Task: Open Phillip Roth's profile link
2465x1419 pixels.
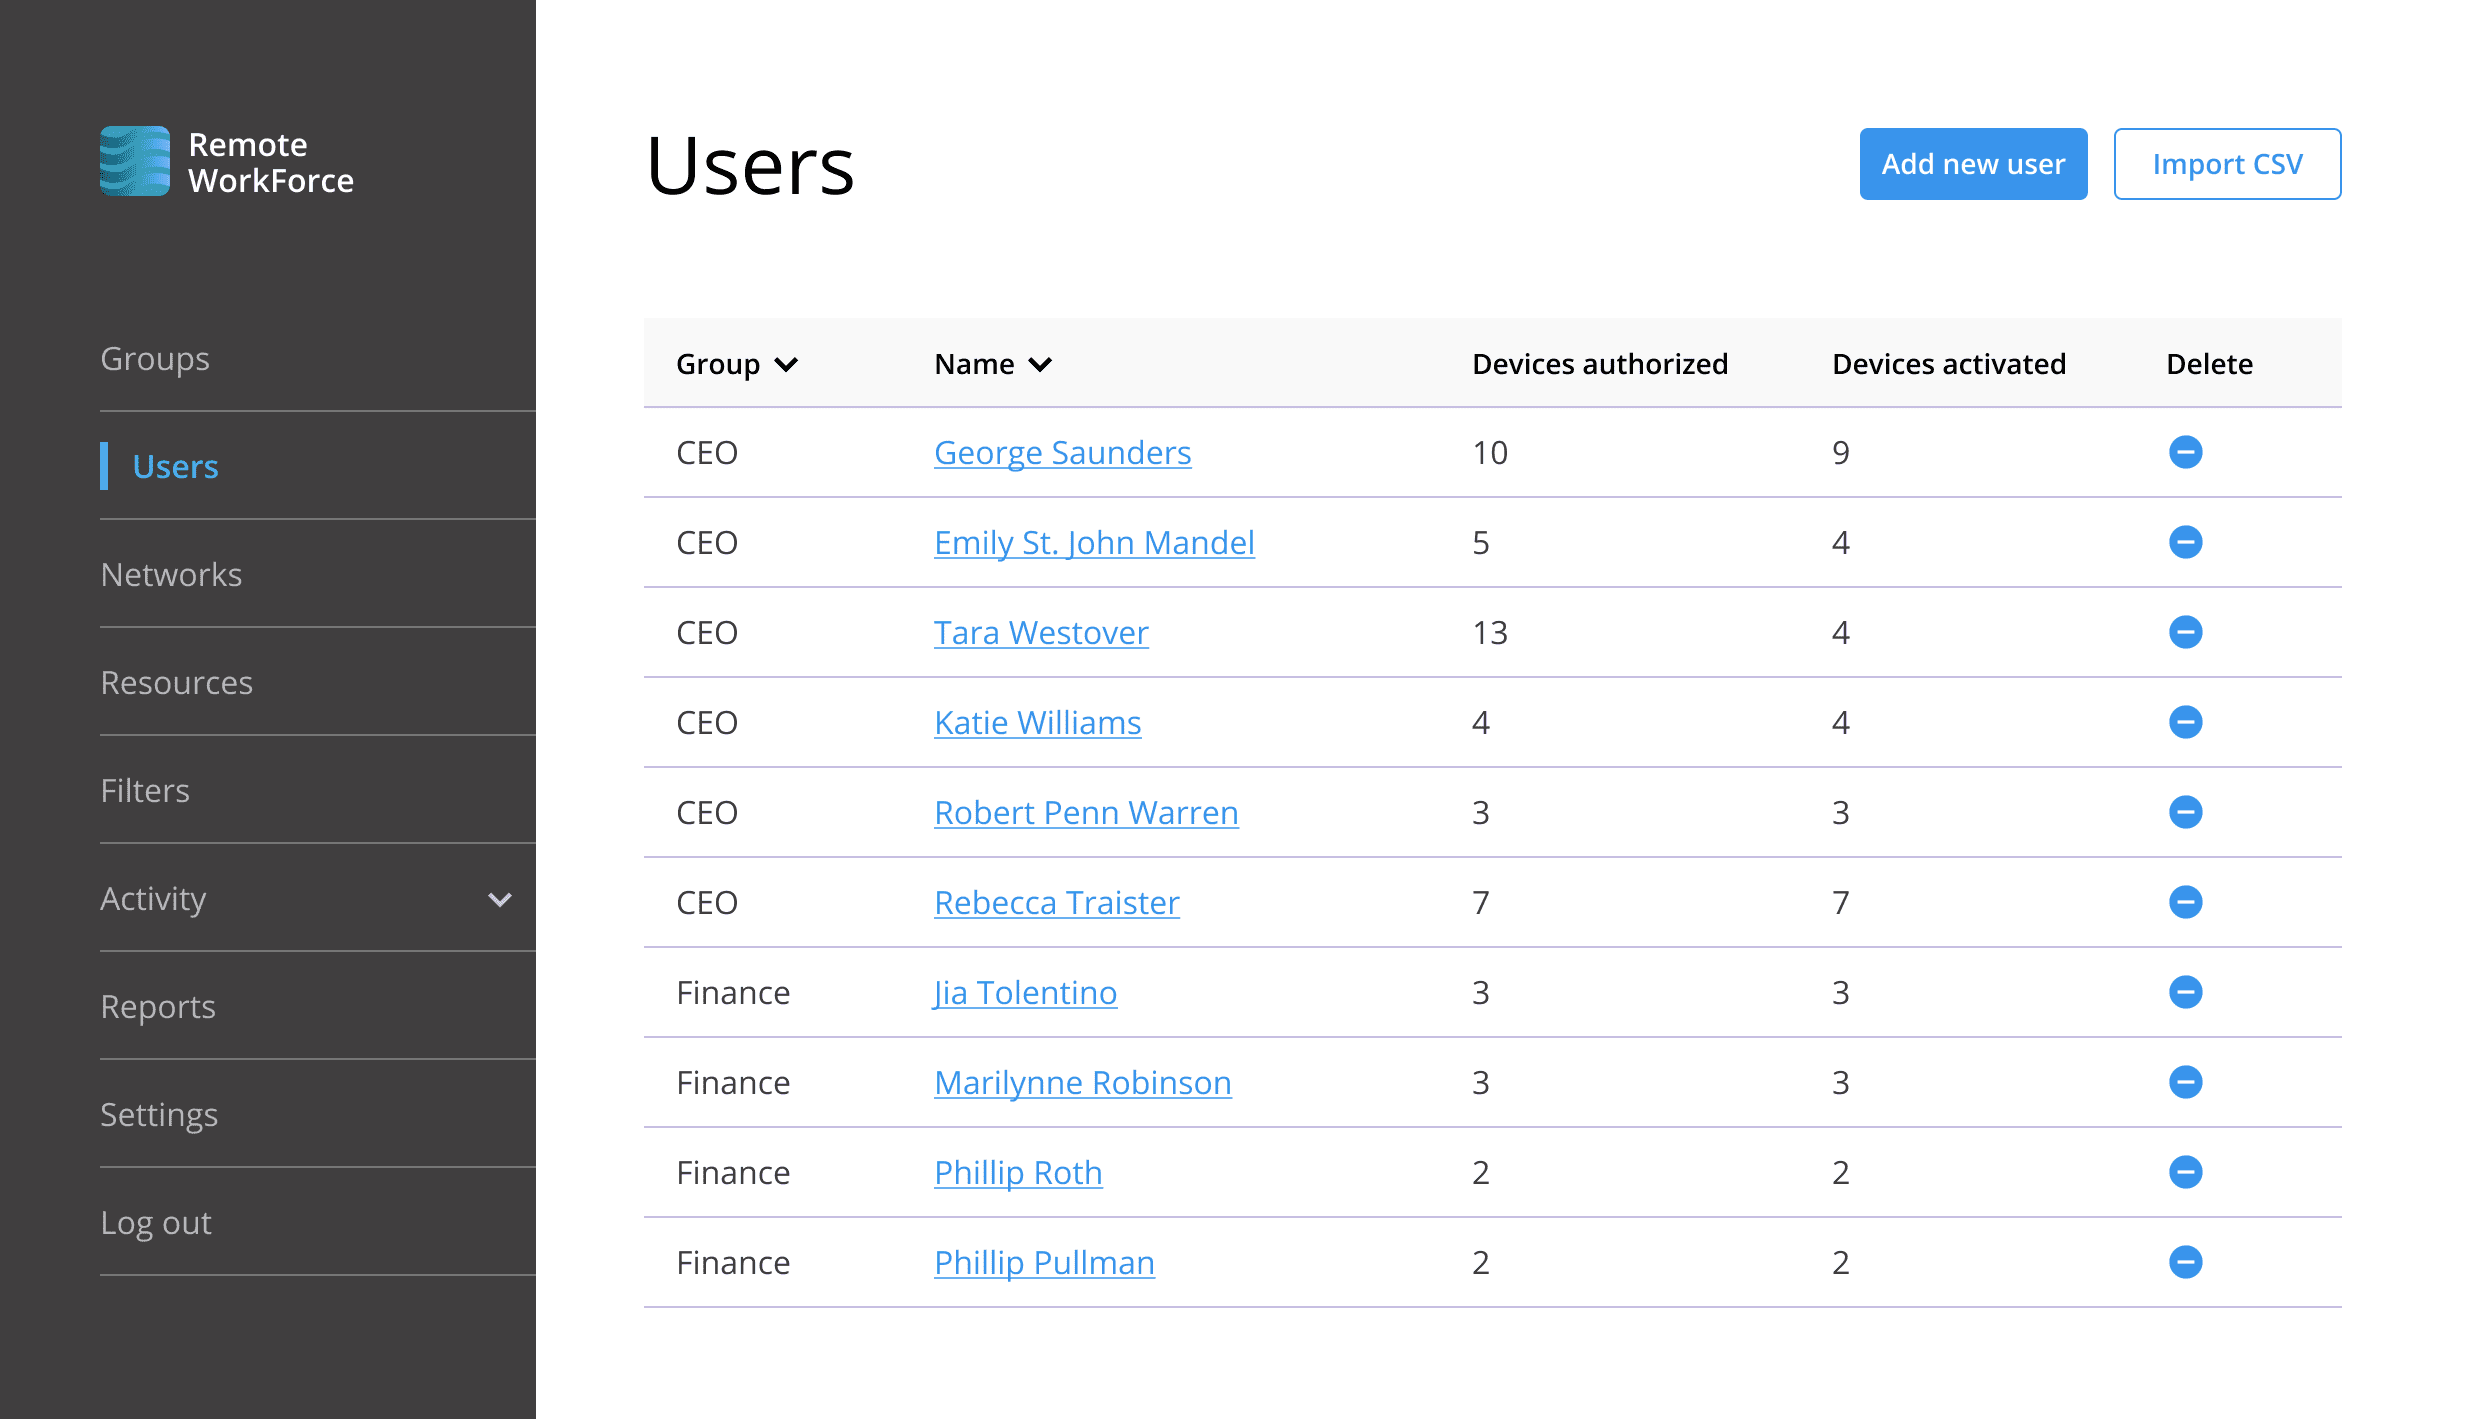Action: (1017, 1172)
